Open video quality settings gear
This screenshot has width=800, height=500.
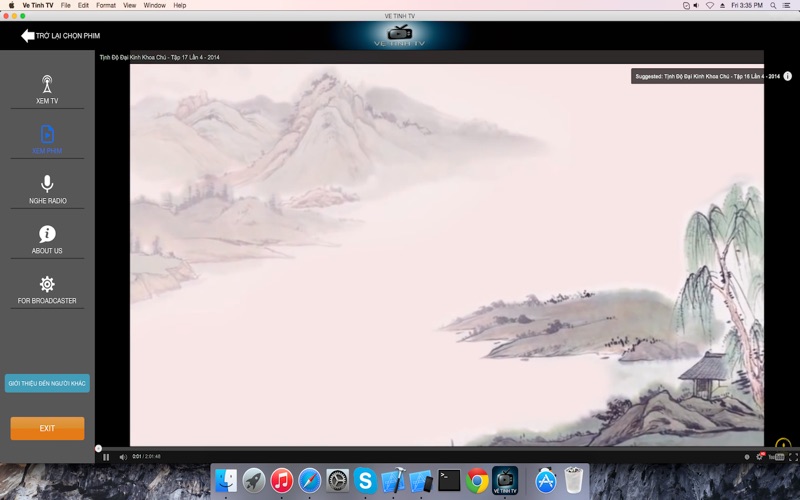(760, 457)
